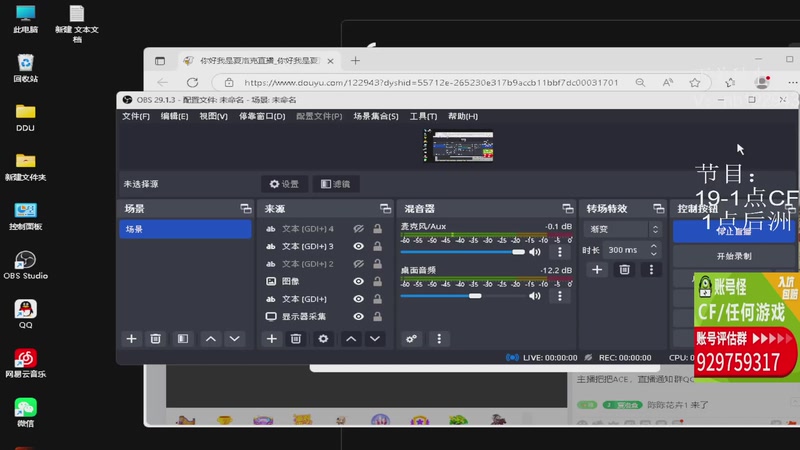Screen dimensions: 800x450
Task: Open the 渐变 transition dropdown
Action: pyautogui.click(x=623, y=229)
